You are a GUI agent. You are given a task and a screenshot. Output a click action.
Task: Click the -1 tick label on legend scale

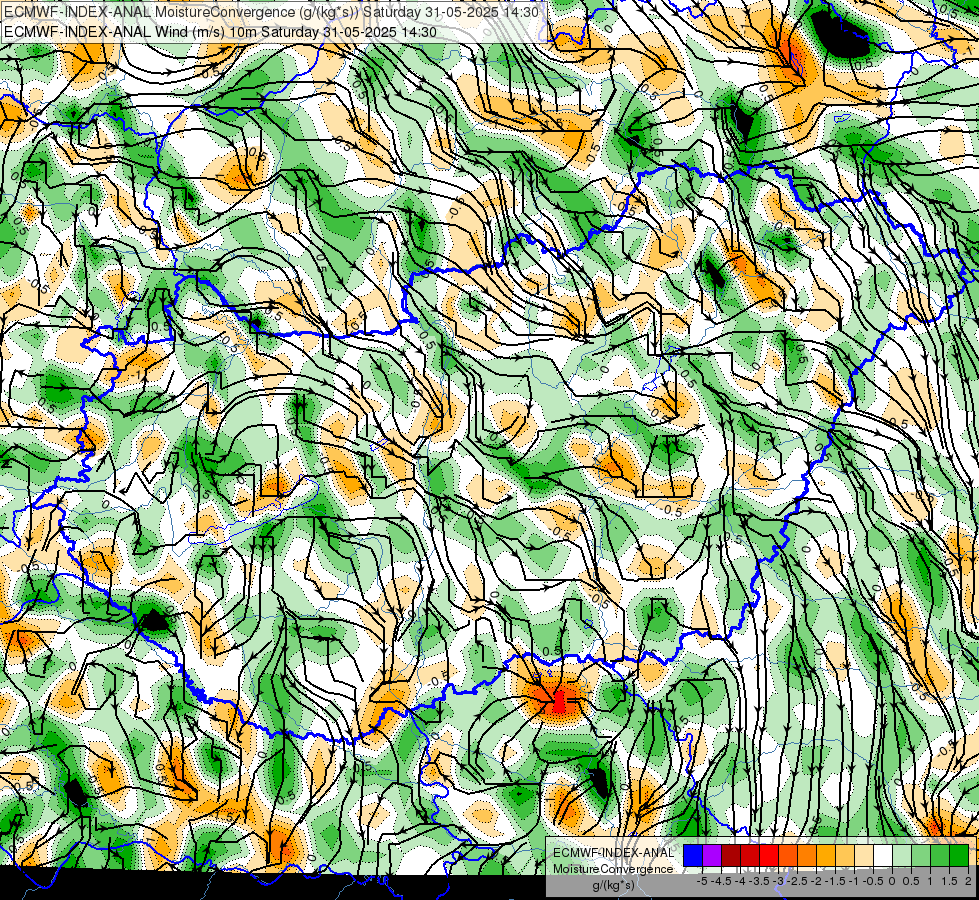click(x=854, y=881)
